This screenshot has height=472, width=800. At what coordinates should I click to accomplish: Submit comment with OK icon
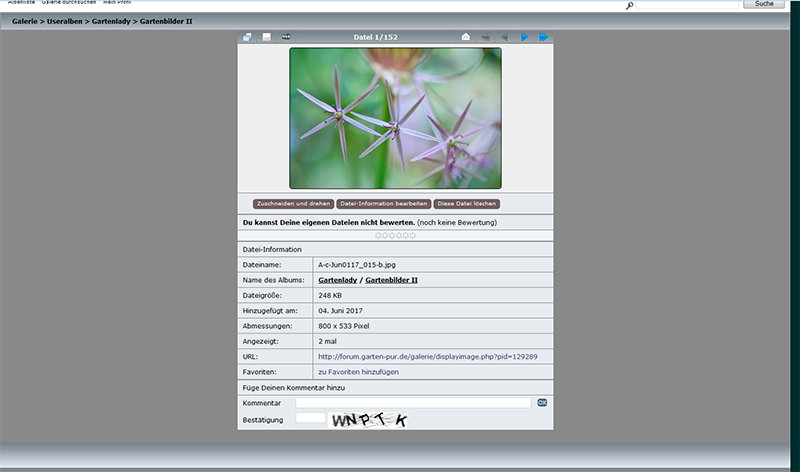[542, 403]
